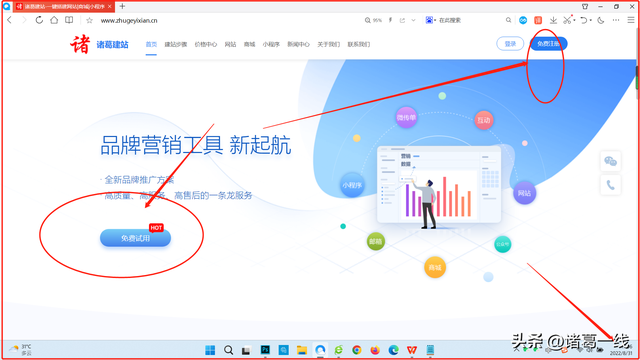Open the blue round extension icon

[x=523, y=20]
